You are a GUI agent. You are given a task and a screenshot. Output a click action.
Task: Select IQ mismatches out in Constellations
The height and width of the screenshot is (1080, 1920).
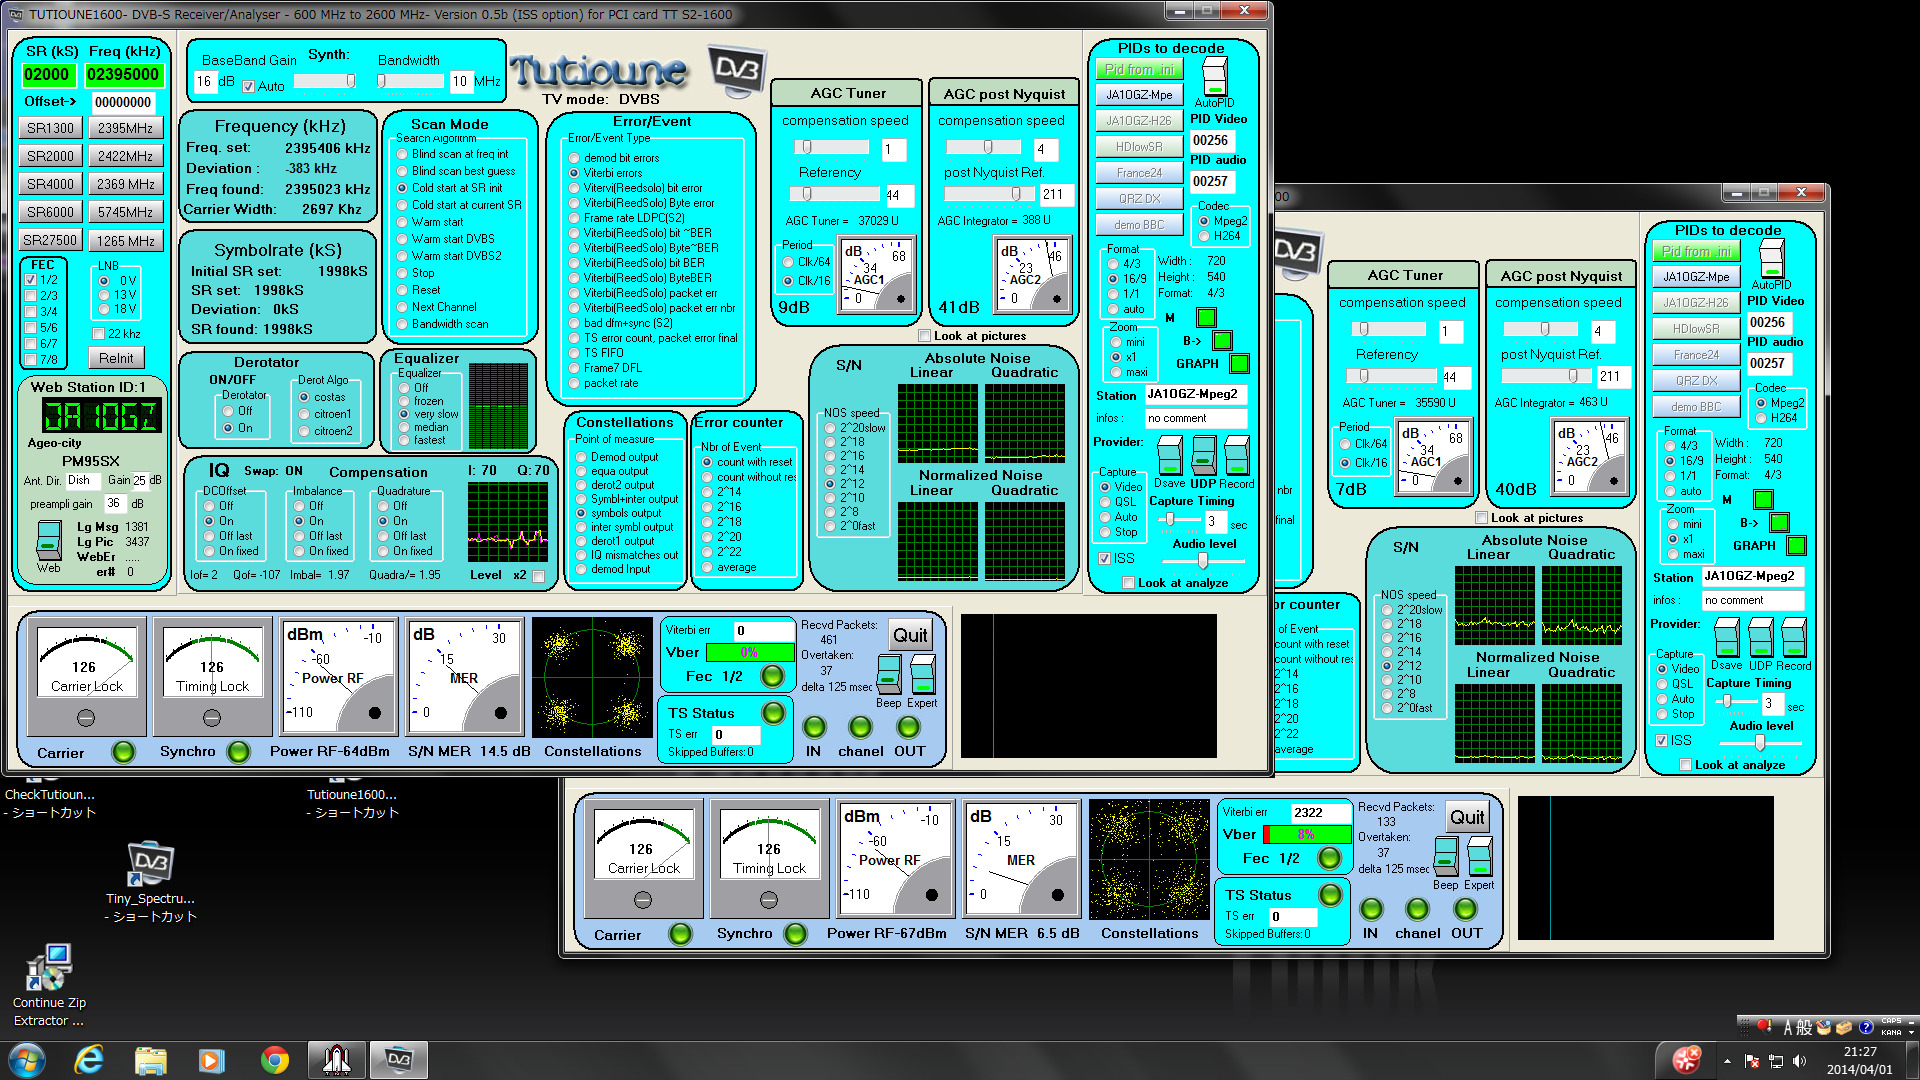pos(581,555)
